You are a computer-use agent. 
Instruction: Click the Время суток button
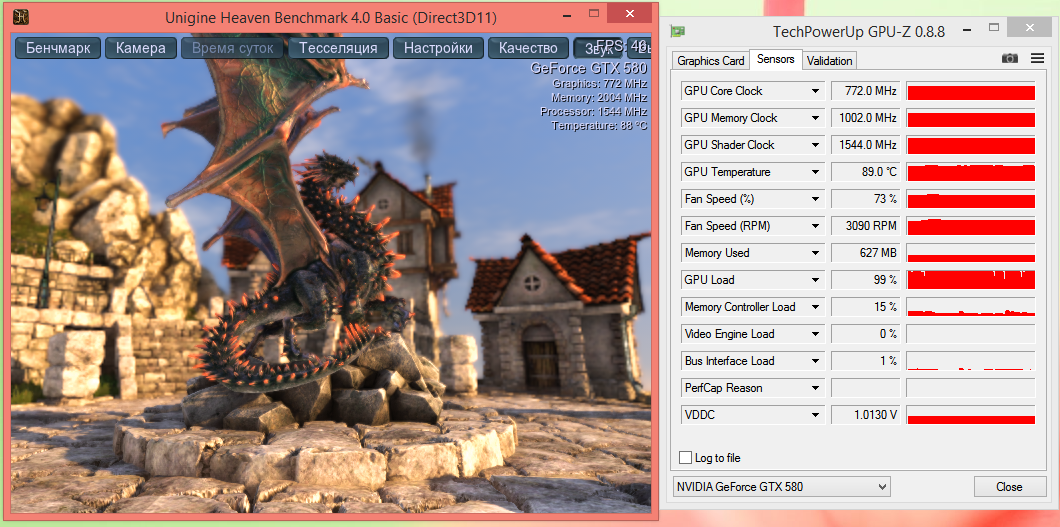[x=233, y=48]
